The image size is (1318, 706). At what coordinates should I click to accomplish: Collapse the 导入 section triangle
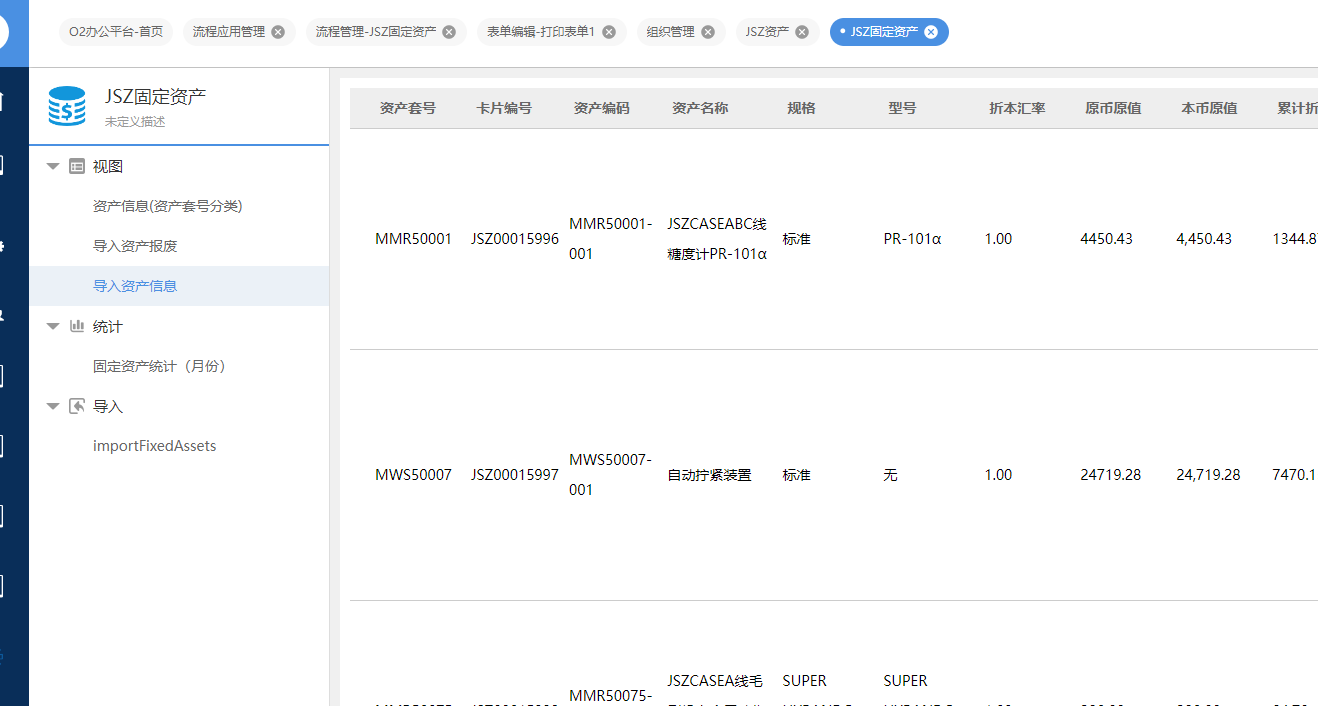(53, 406)
